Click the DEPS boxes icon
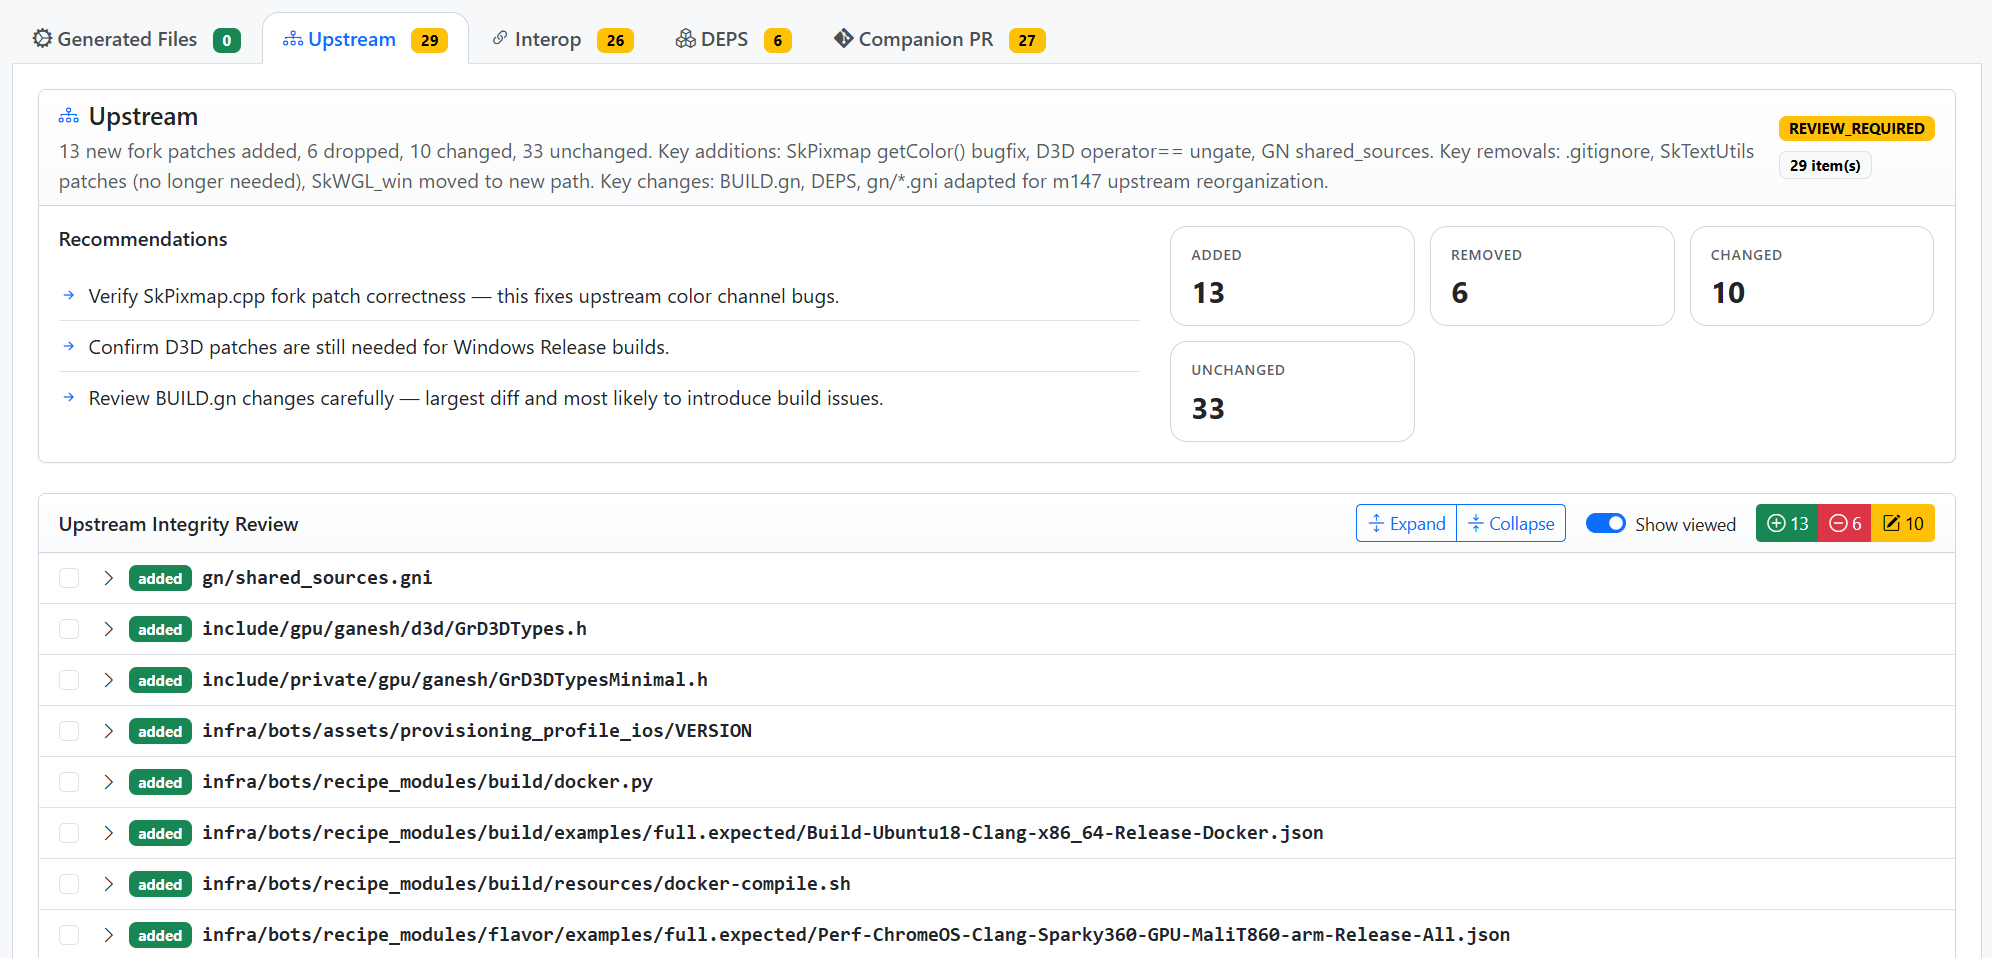Viewport: 1992px width, 958px height. click(x=685, y=39)
